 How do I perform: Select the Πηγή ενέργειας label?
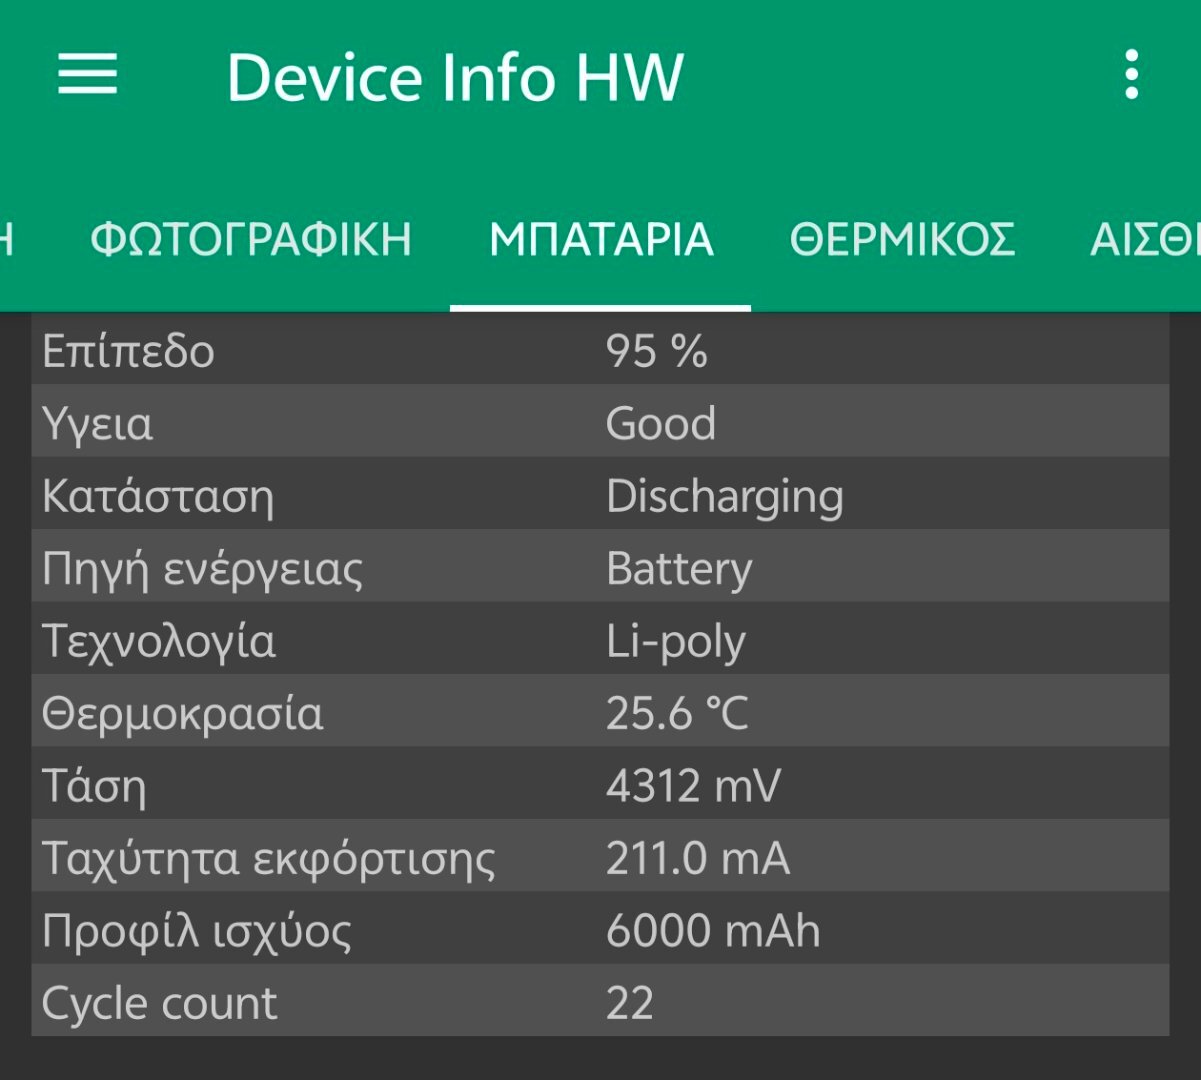tap(202, 569)
